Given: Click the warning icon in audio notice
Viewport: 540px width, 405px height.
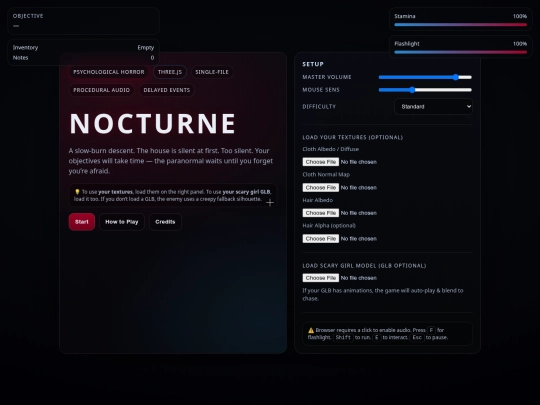Looking at the screenshot, I should (311, 330).
